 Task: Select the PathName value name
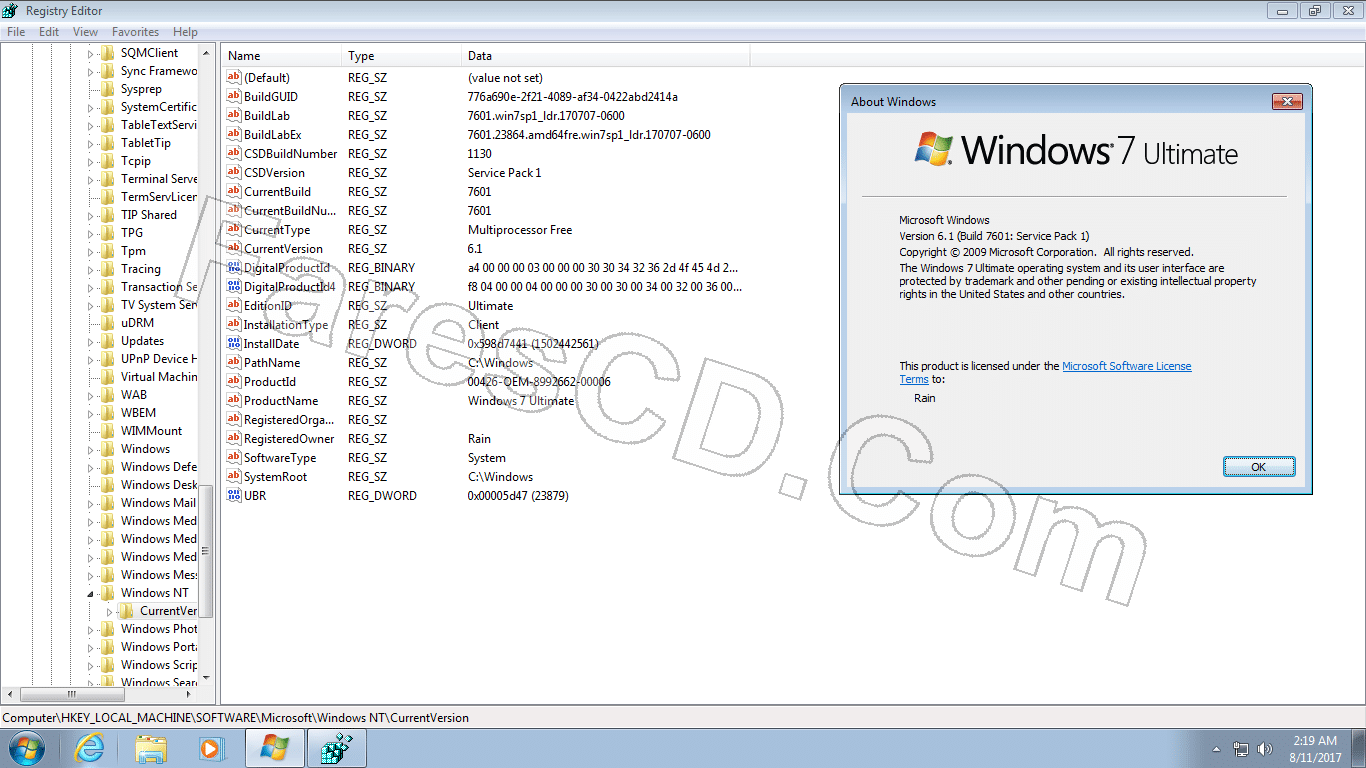[272, 363]
